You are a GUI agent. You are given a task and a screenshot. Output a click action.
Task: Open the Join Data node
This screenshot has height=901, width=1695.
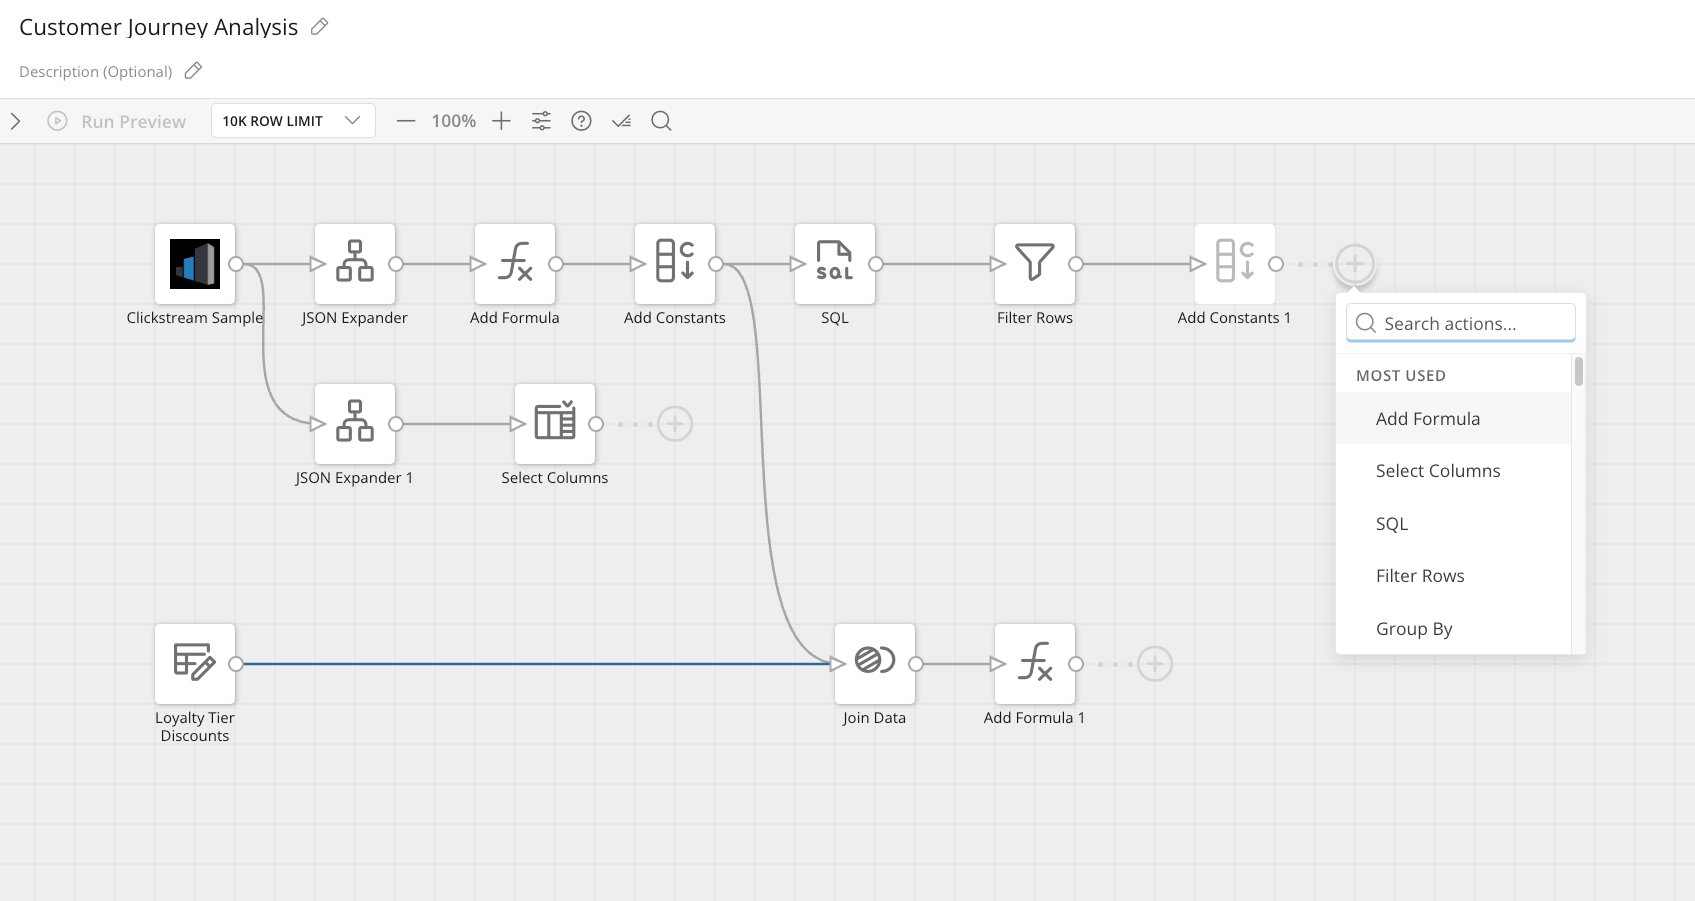[x=875, y=664]
